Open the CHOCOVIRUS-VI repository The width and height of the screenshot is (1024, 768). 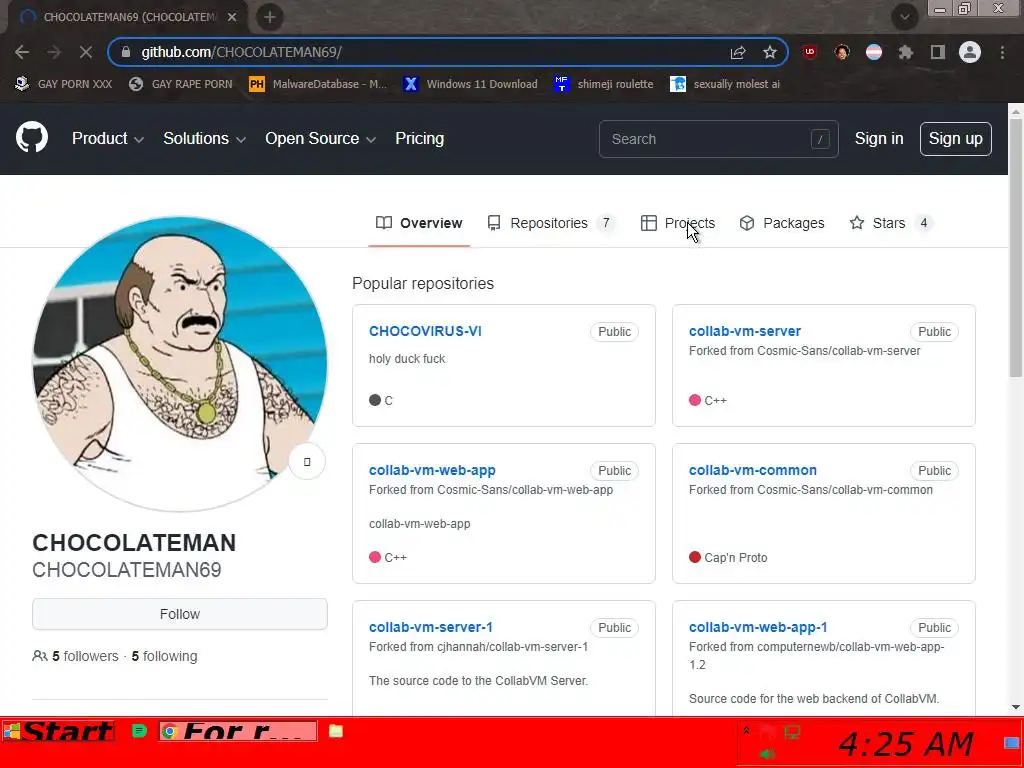point(425,331)
